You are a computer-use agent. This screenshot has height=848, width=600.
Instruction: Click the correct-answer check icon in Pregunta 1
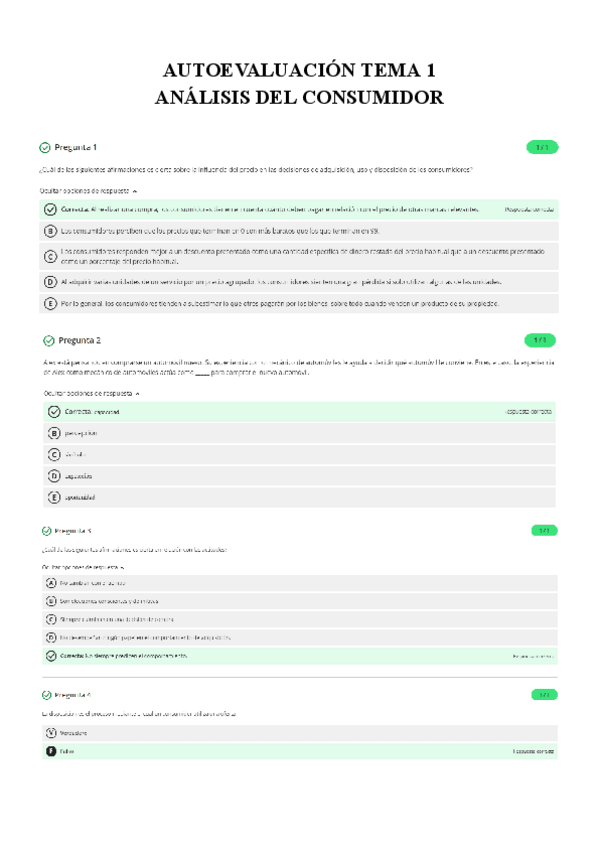pyautogui.click(x=50, y=209)
